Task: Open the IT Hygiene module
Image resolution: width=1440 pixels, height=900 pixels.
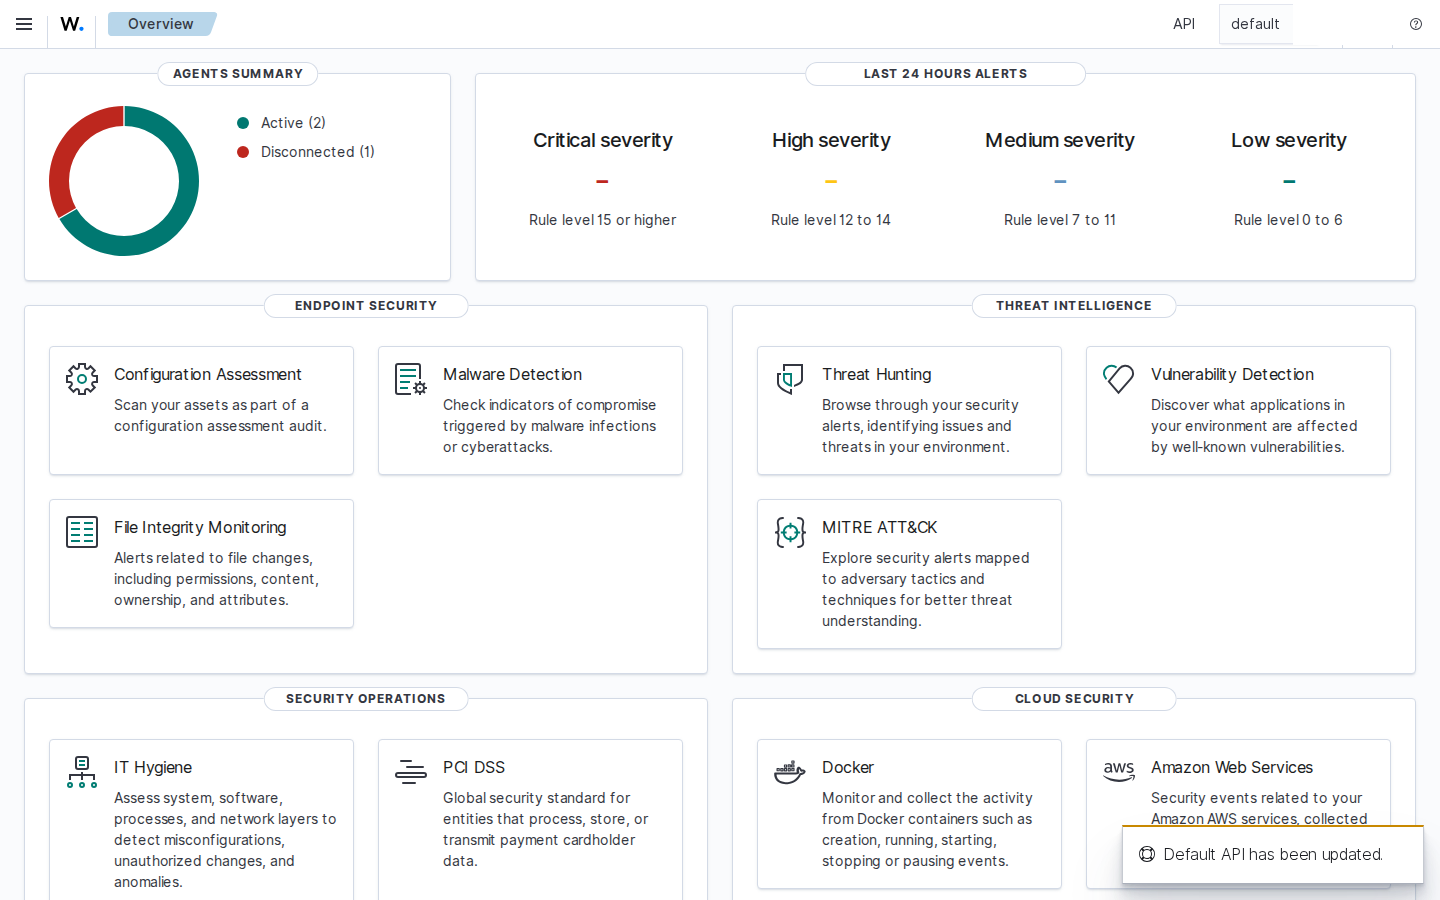Action: click(x=201, y=820)
